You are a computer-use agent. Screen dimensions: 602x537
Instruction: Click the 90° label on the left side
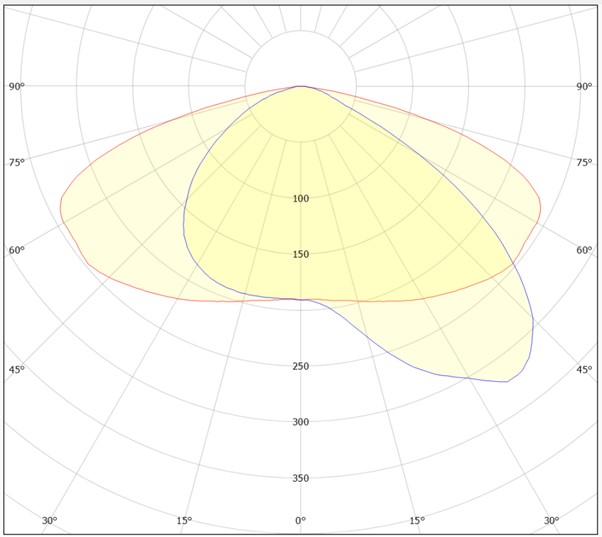pos(17,87)
